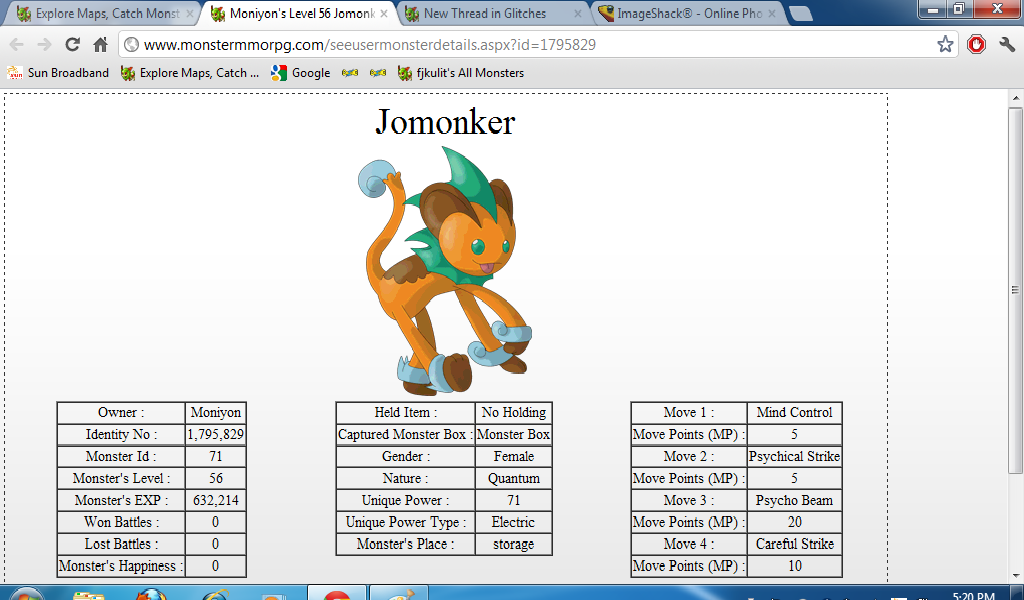
Task: Click the Jomonker monster image
Action: point(445,270)
